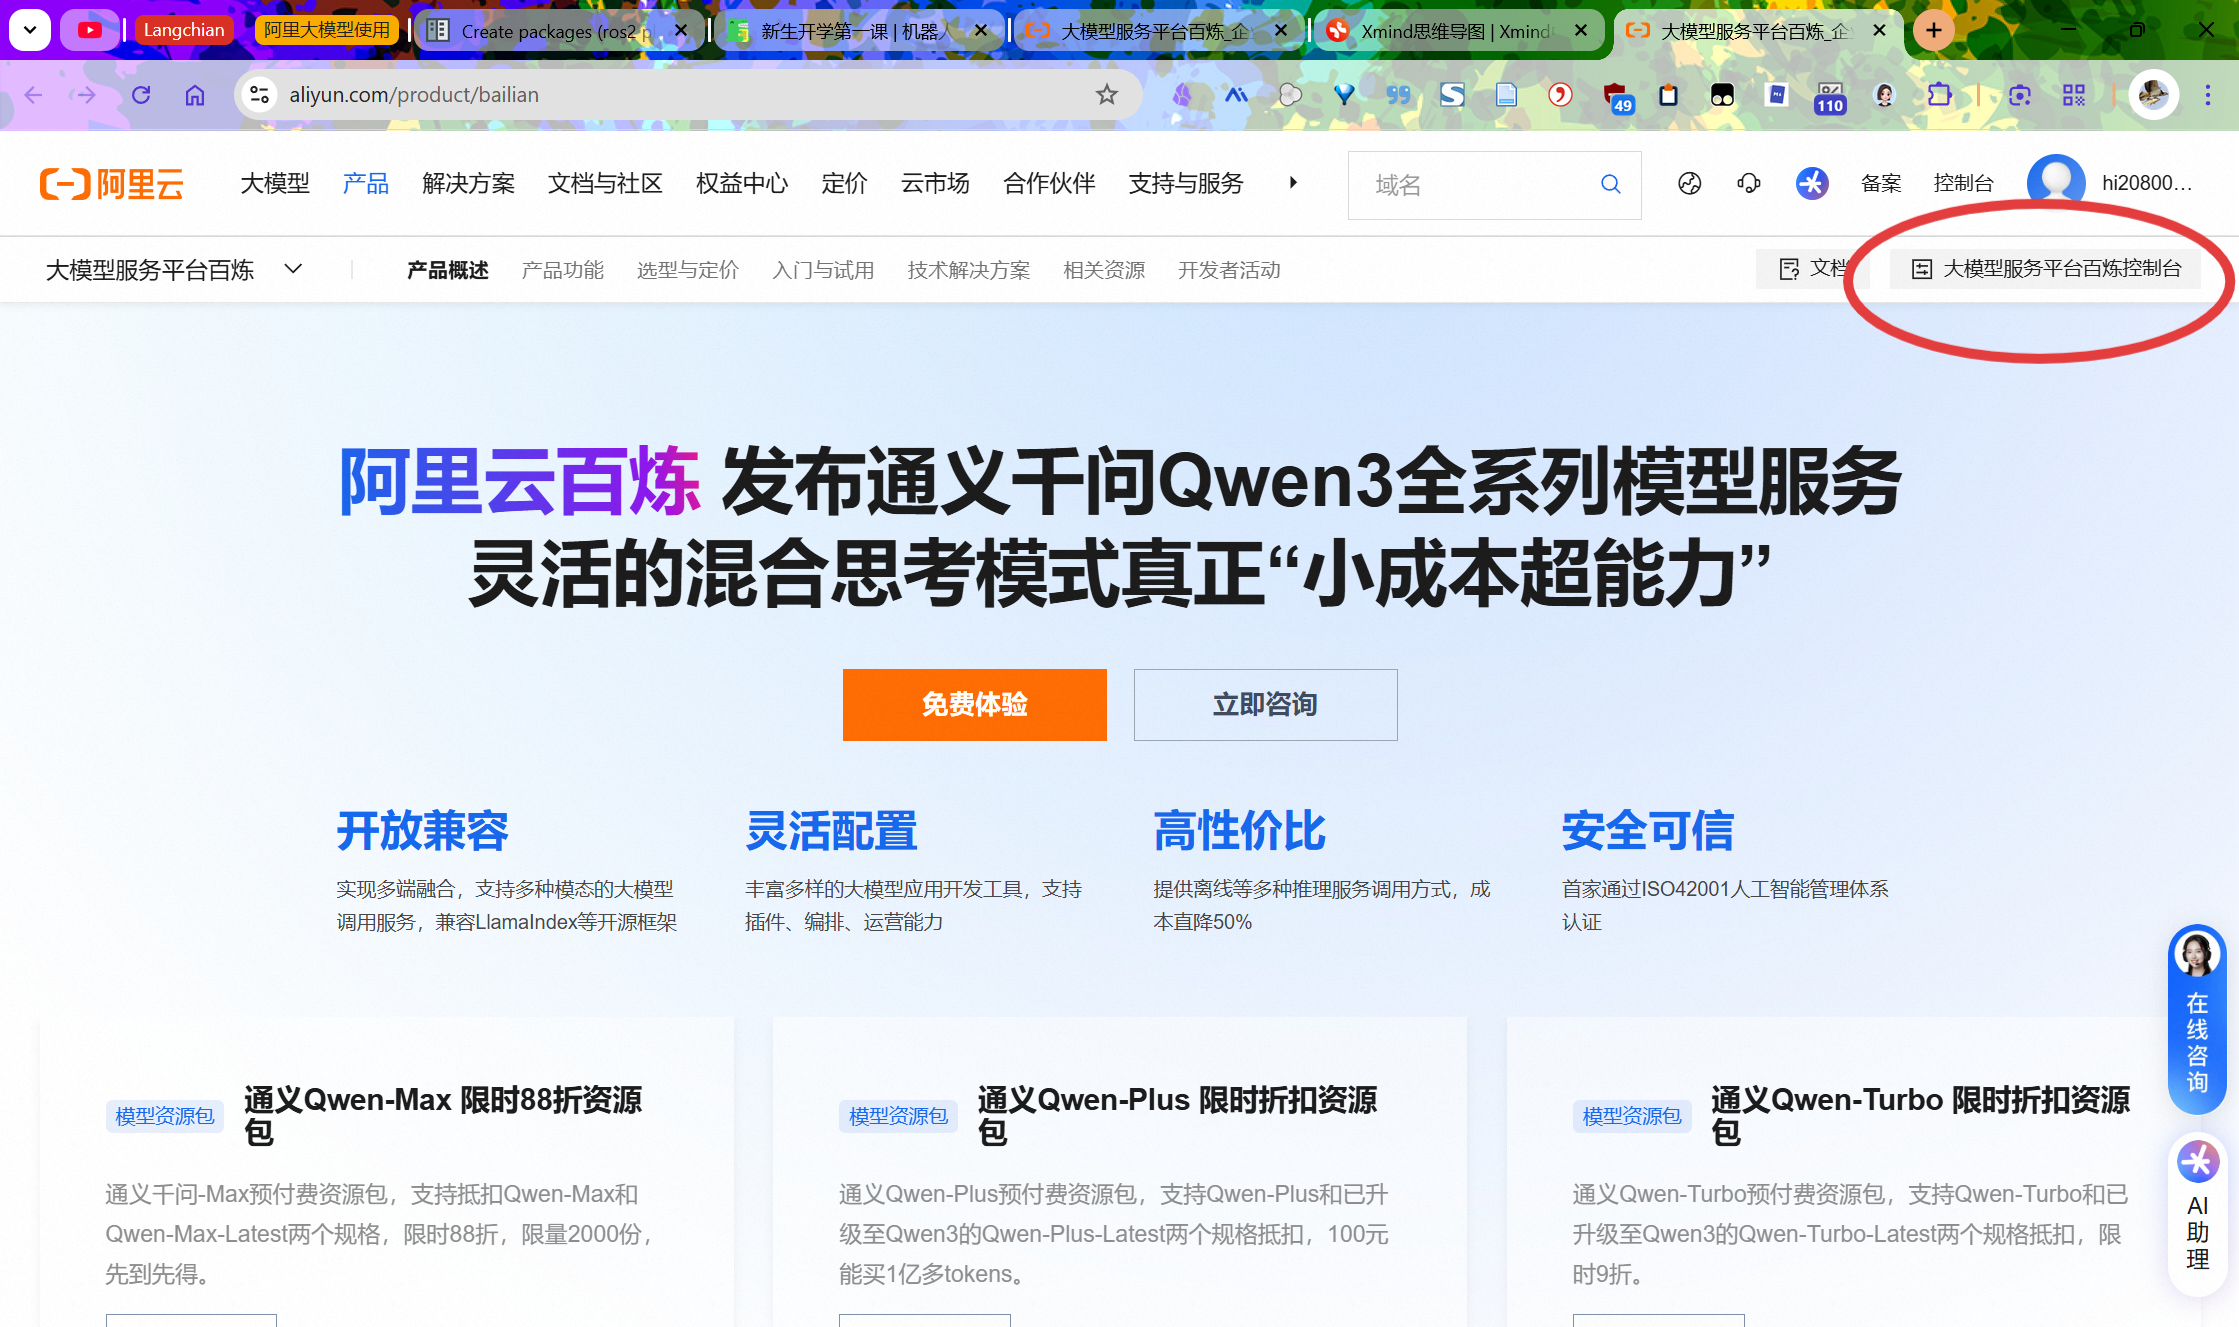Open the purple crystal extension icon
This screenshot has width=2239, height=1327.
click(1183, 95)
